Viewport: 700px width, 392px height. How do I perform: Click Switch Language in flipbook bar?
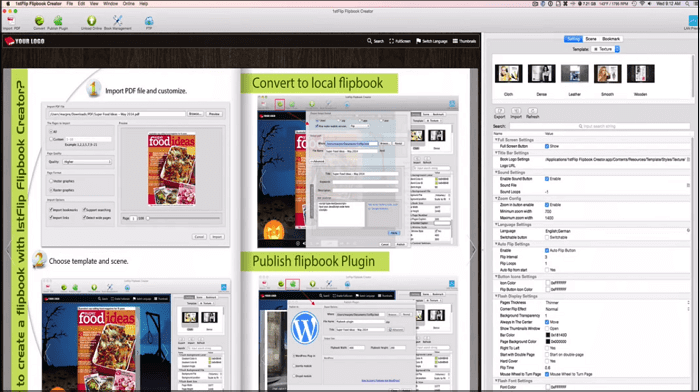click(x=431, y=41)
